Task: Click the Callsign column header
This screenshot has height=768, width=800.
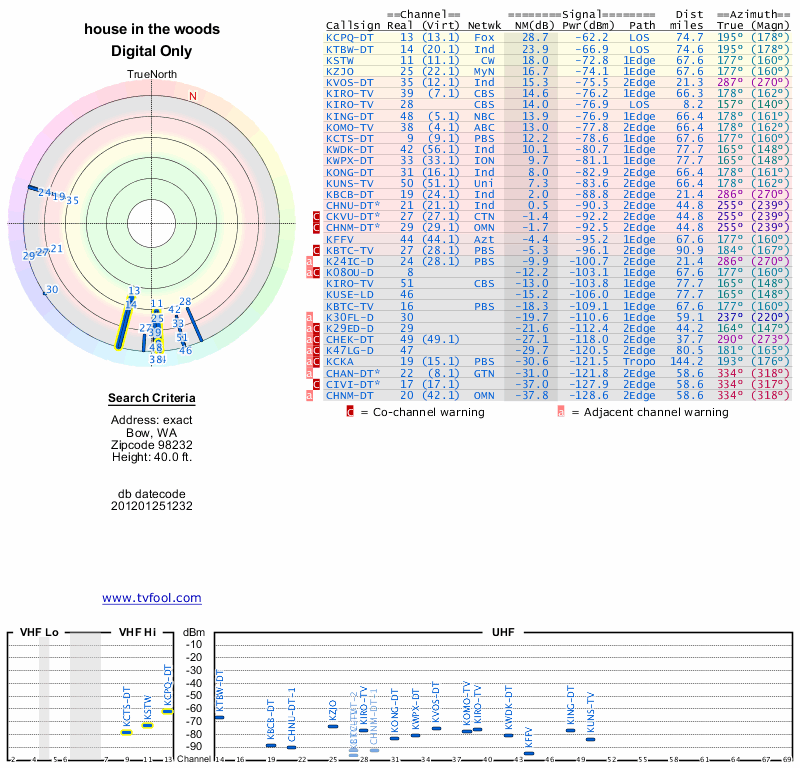Action: 353,26
